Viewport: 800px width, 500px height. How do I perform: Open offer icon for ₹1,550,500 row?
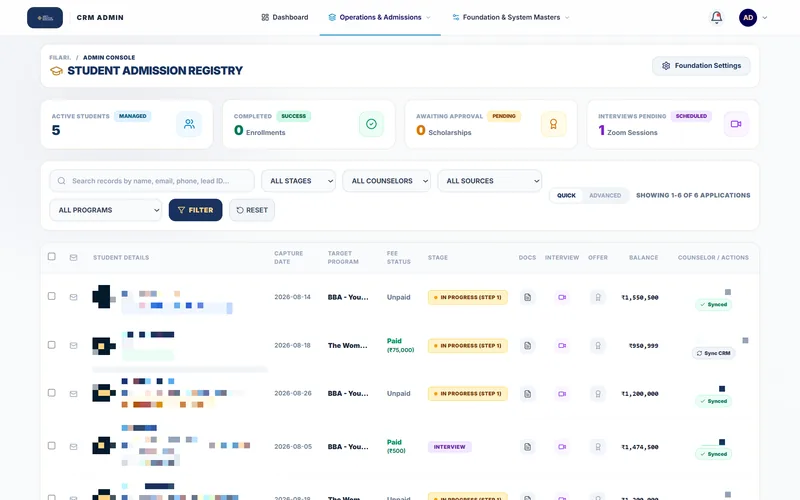coord(598,297)
